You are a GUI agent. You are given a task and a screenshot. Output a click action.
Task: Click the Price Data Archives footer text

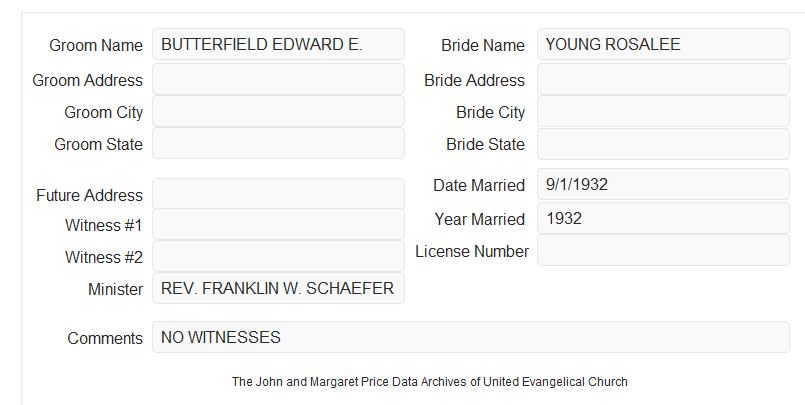[430, 382]
